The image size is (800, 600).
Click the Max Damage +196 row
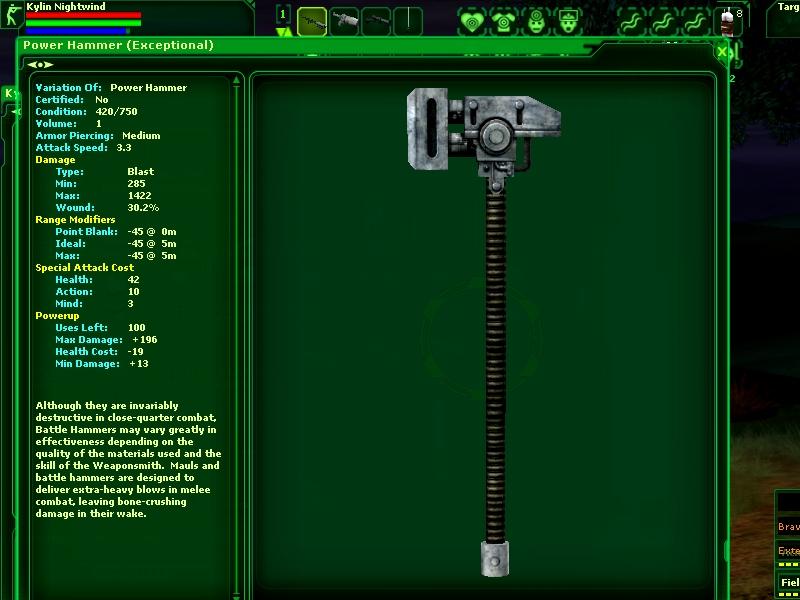click(106, 339)
